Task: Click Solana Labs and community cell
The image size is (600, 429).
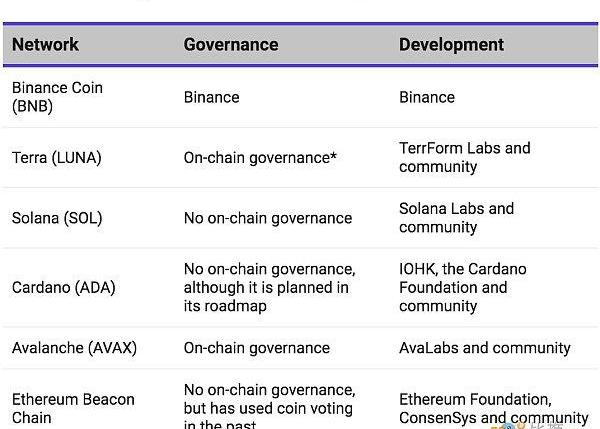Action: (x=456, y=218)
